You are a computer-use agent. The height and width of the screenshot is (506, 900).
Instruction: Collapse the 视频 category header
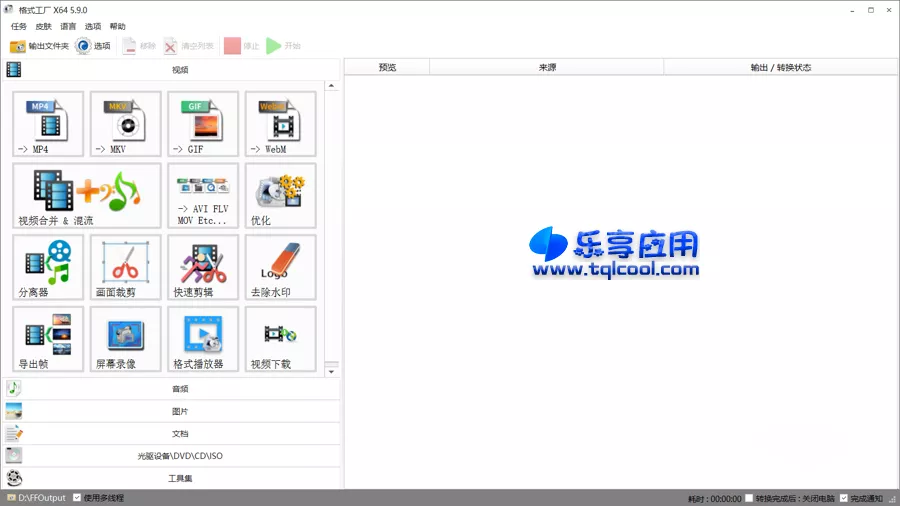(x=172, y=70)
